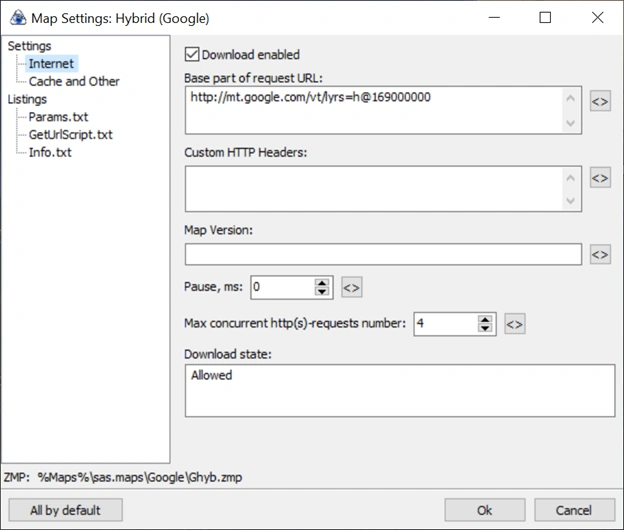Toggle the Download enabled checkbox
Viewport: 624px width, 530px height.
coord(193,55)
